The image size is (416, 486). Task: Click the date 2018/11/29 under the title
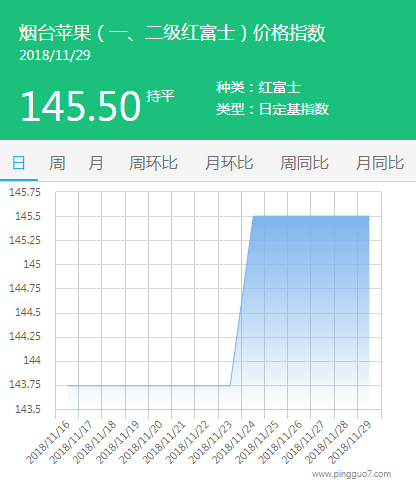pyautogui.click(x=55, y=55)
